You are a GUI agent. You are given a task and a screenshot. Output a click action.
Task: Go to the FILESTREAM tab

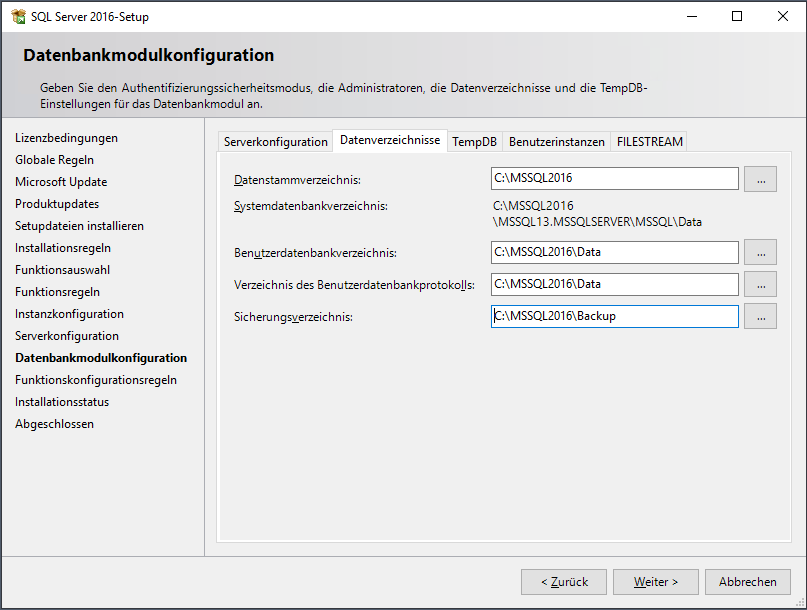pyautogui.click(x=649, y=142)
